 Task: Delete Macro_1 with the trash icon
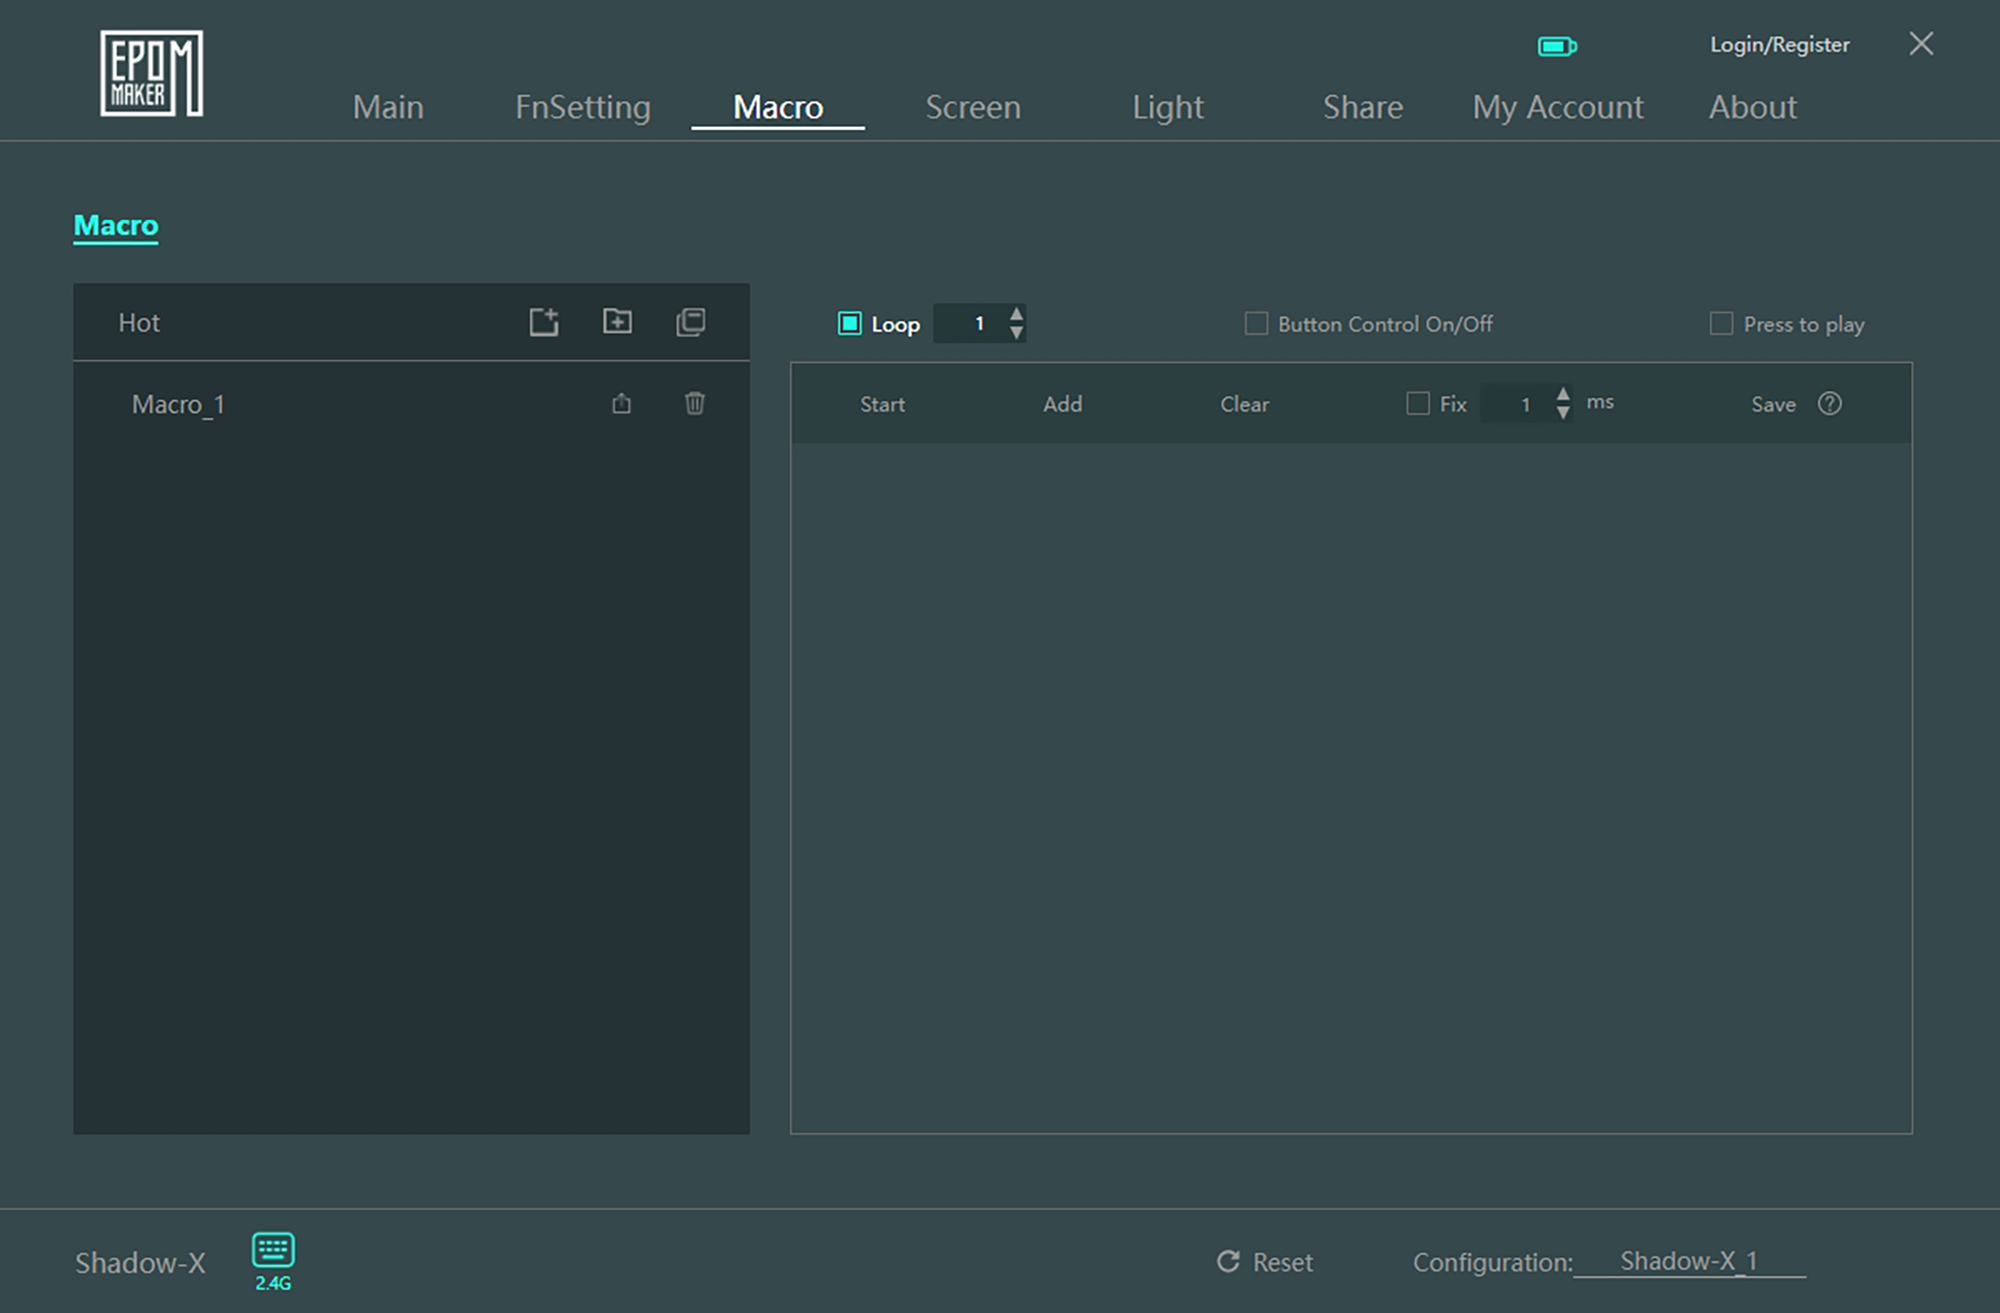[694, 403]
